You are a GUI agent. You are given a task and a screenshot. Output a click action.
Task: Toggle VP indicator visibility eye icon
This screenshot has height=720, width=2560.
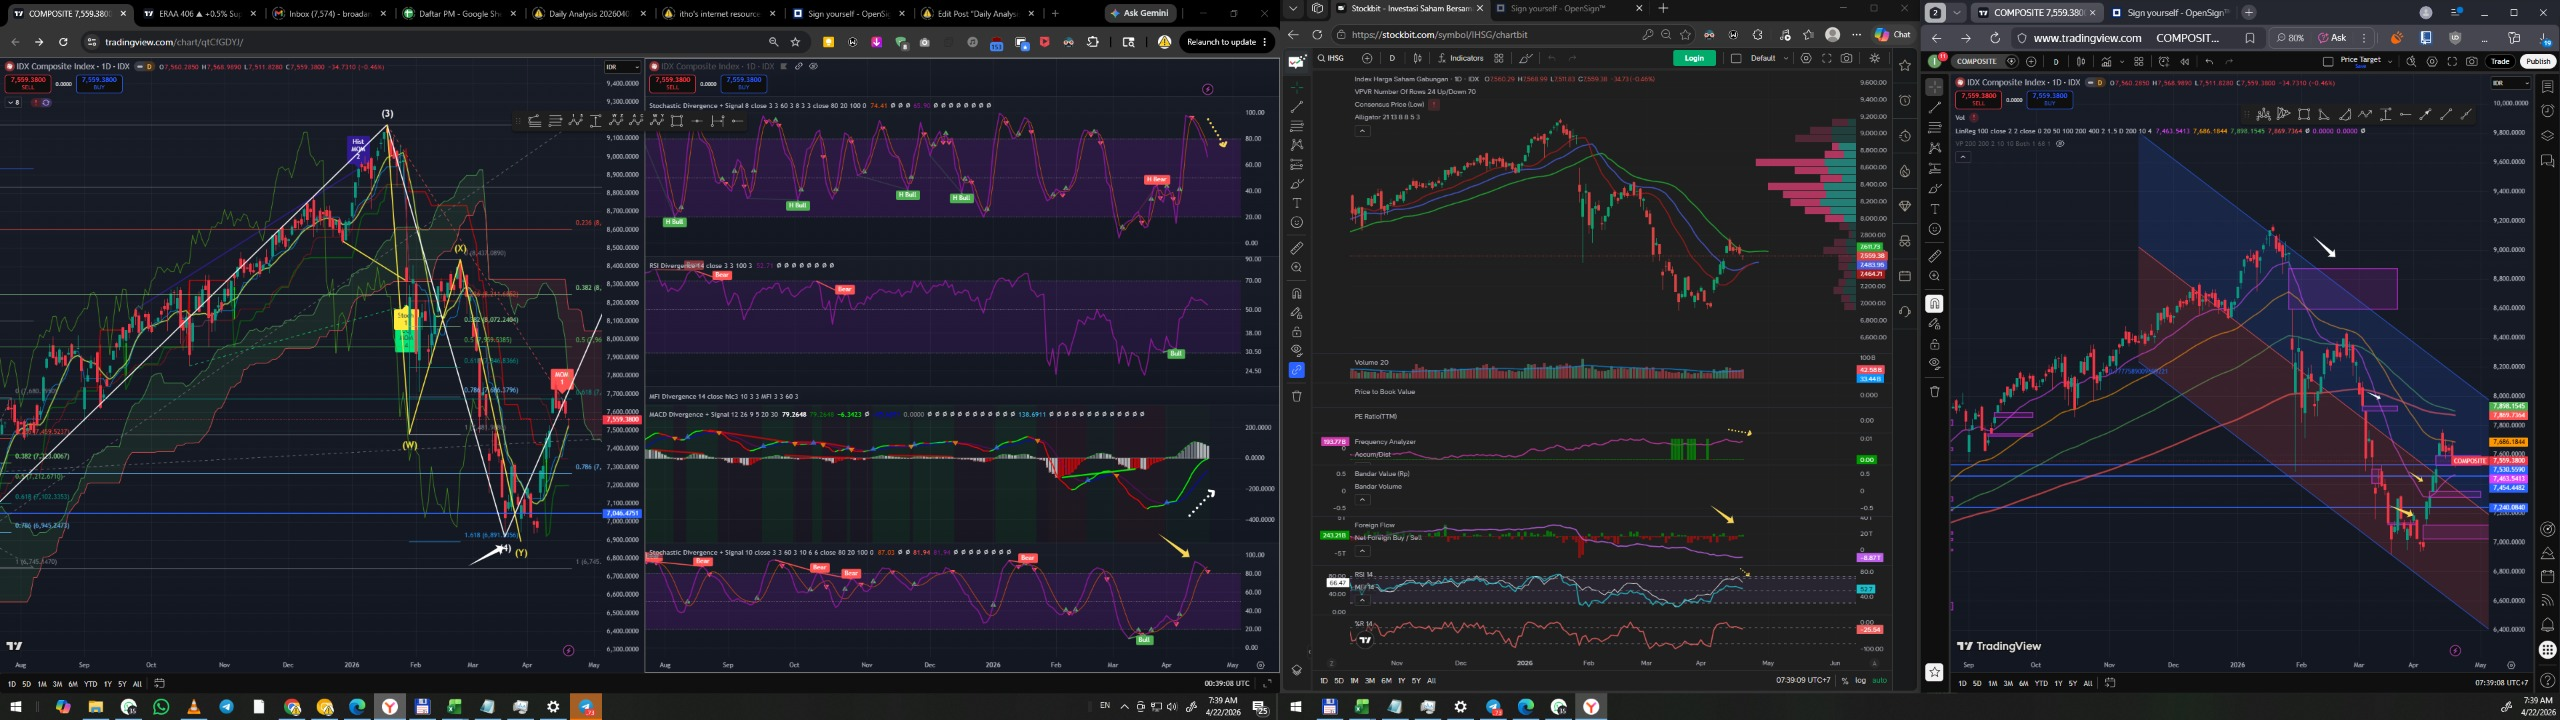(x=2060, y=144)
